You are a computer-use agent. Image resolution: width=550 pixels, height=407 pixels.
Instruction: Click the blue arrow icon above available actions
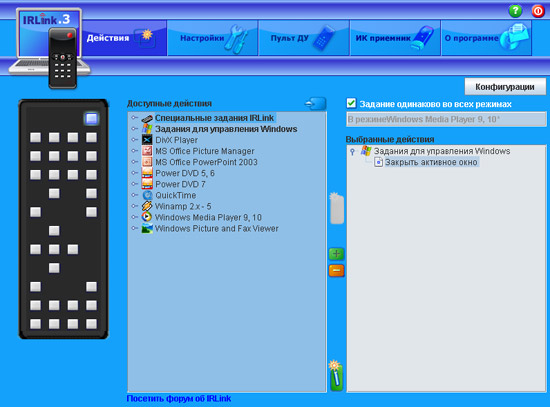point(315,104)
